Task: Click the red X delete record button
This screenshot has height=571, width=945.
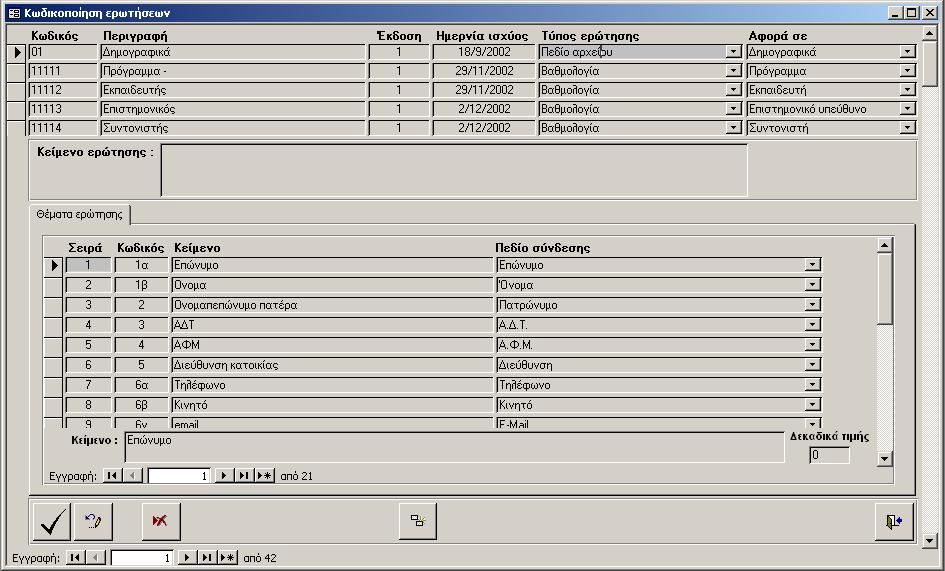Action: [x=160, y=521]
